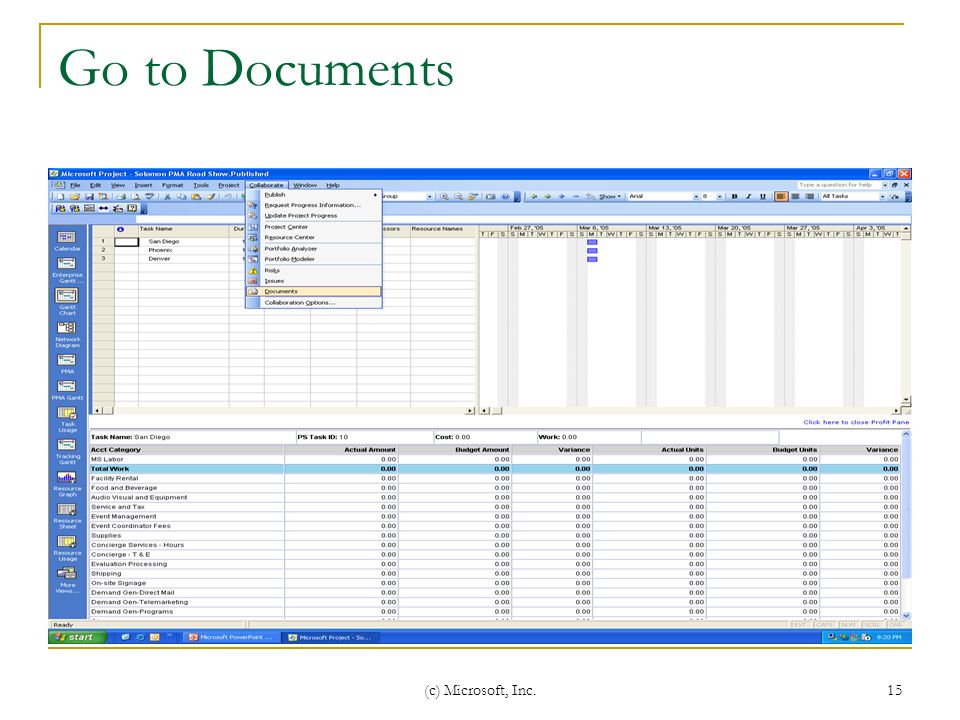Click the Open folder toolbar icon
The height and width of the screenshot is (720, 960).
tap(75, 197)
